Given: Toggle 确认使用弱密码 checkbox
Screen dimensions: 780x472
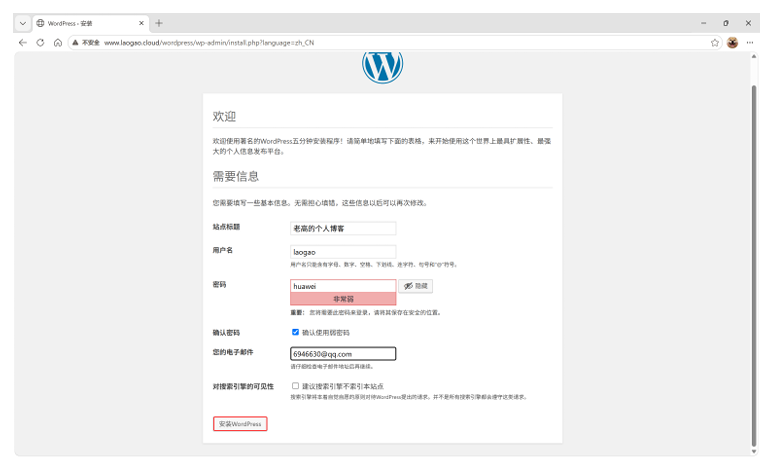Looking at the screenshot, I should (295, 332).
